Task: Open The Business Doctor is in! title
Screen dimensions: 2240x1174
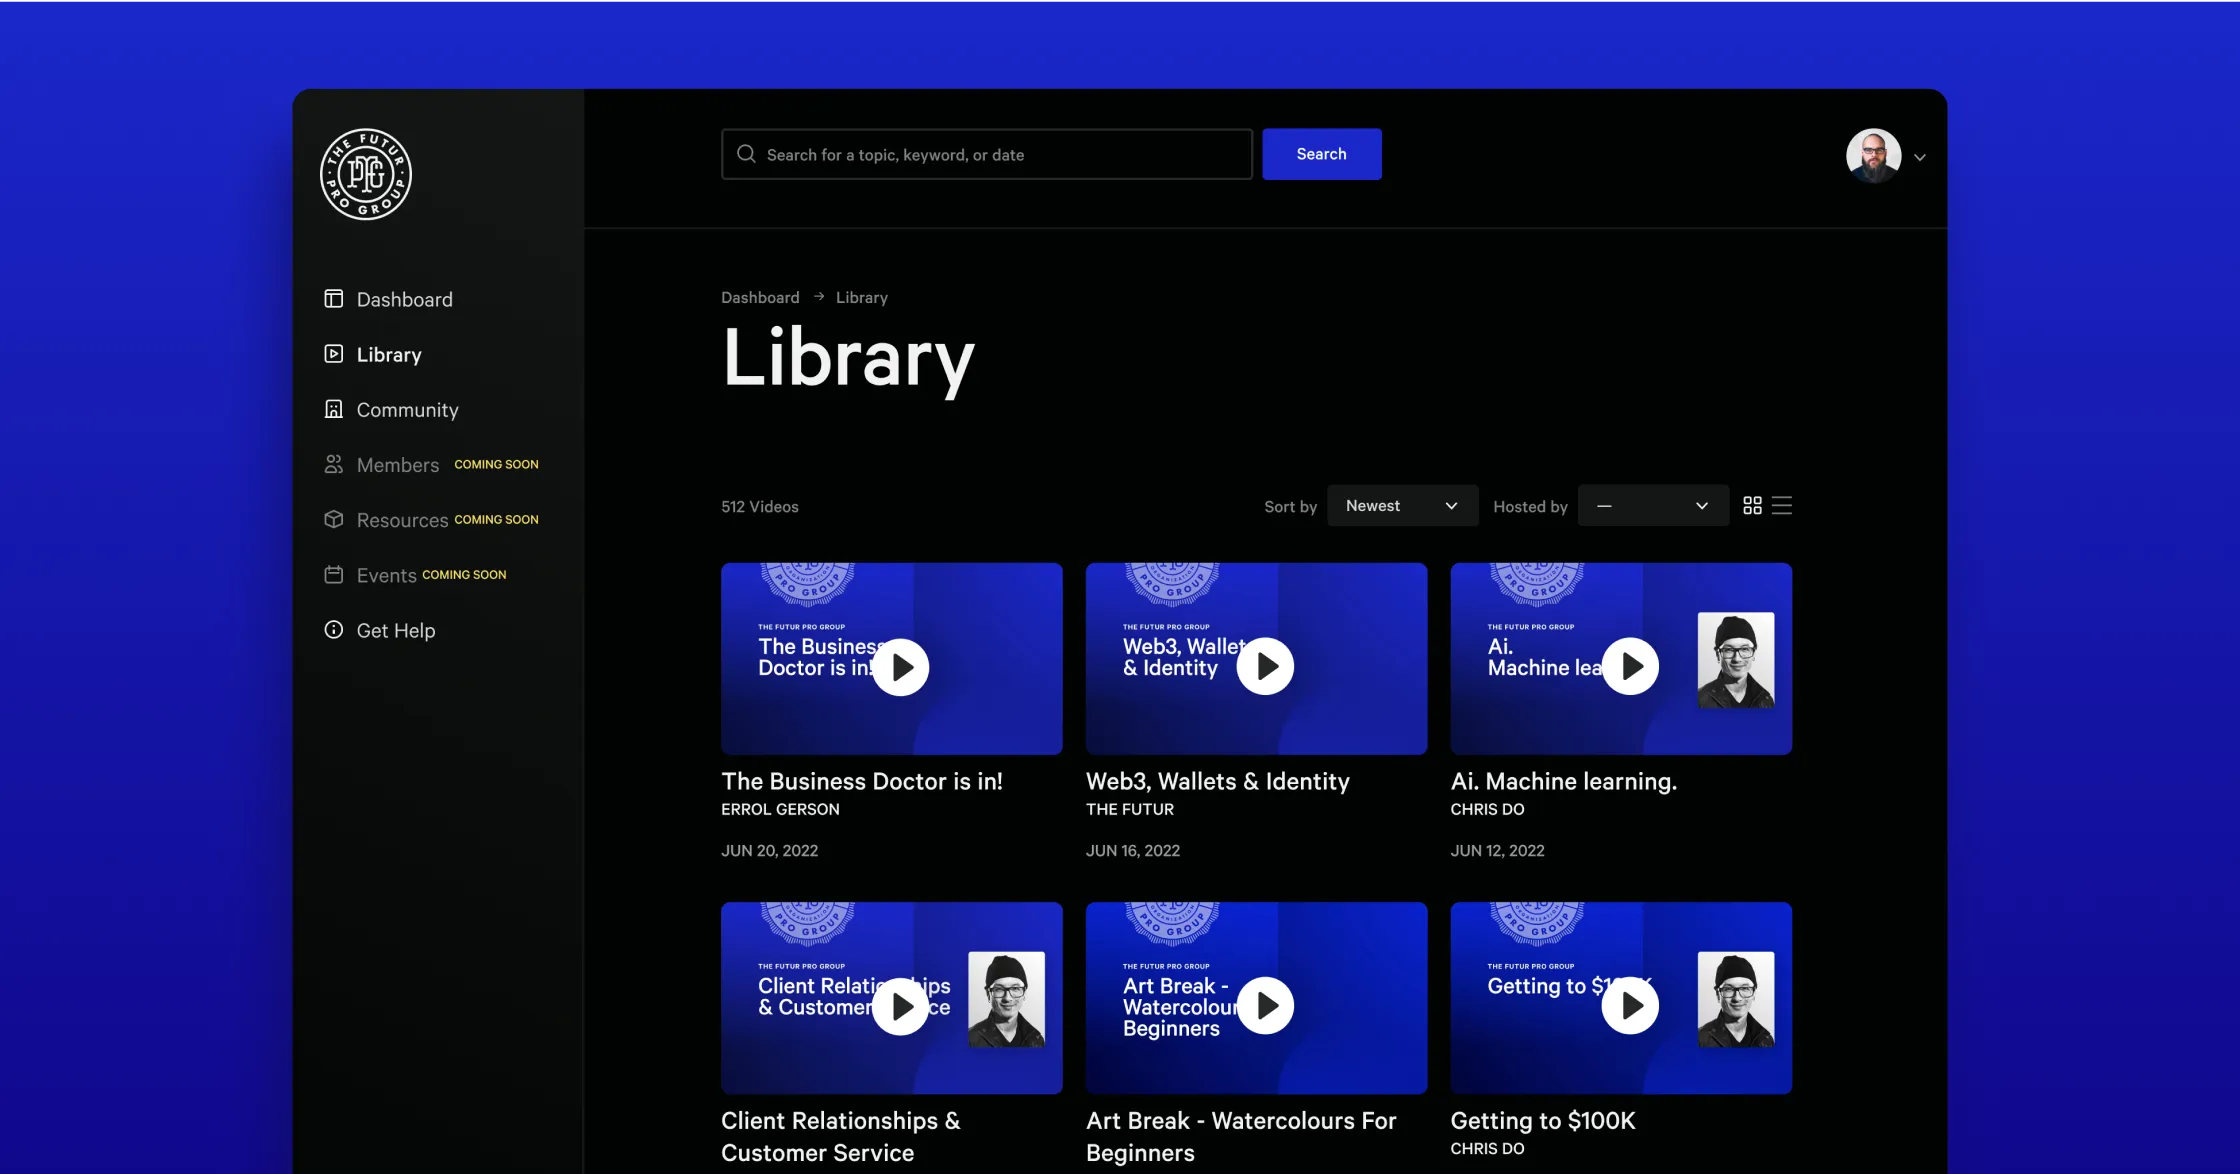Action: point(862,781)
